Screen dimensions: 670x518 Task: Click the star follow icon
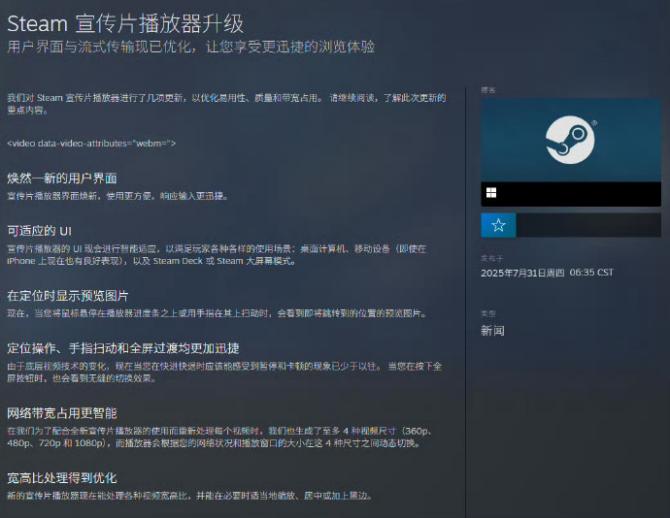click(498, 225)
